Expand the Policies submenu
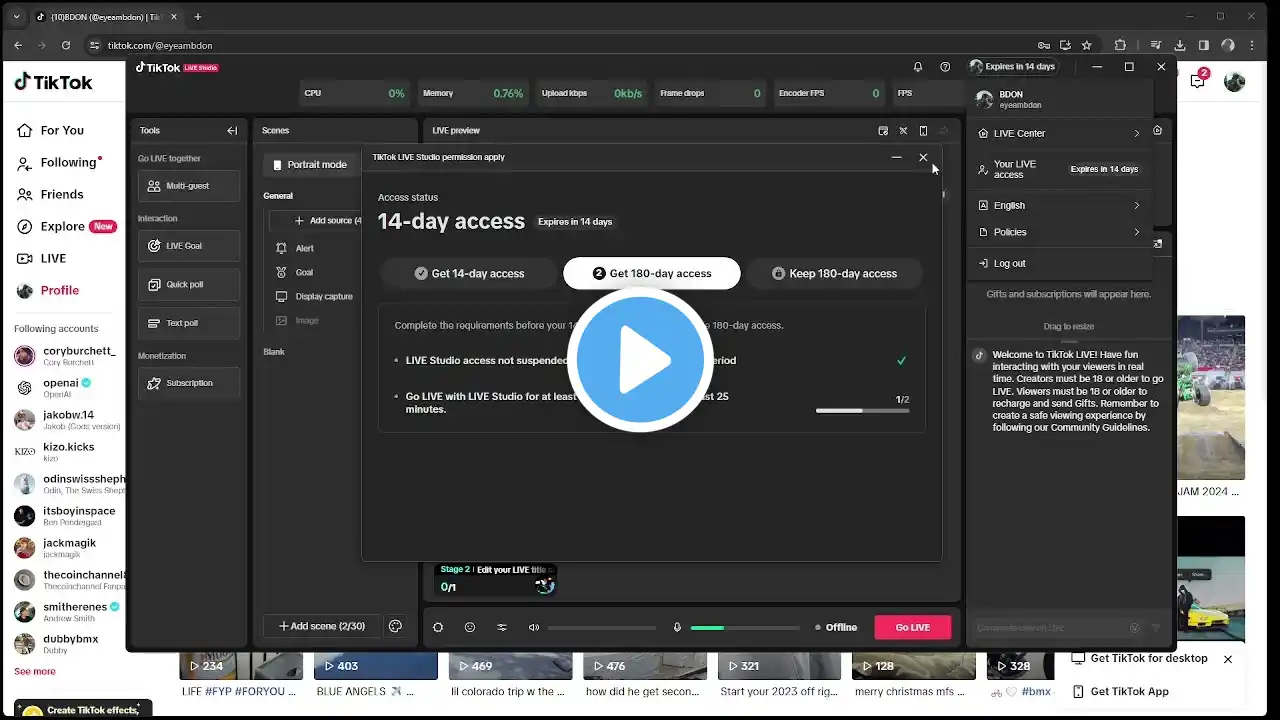 (x=1059, y=232)
